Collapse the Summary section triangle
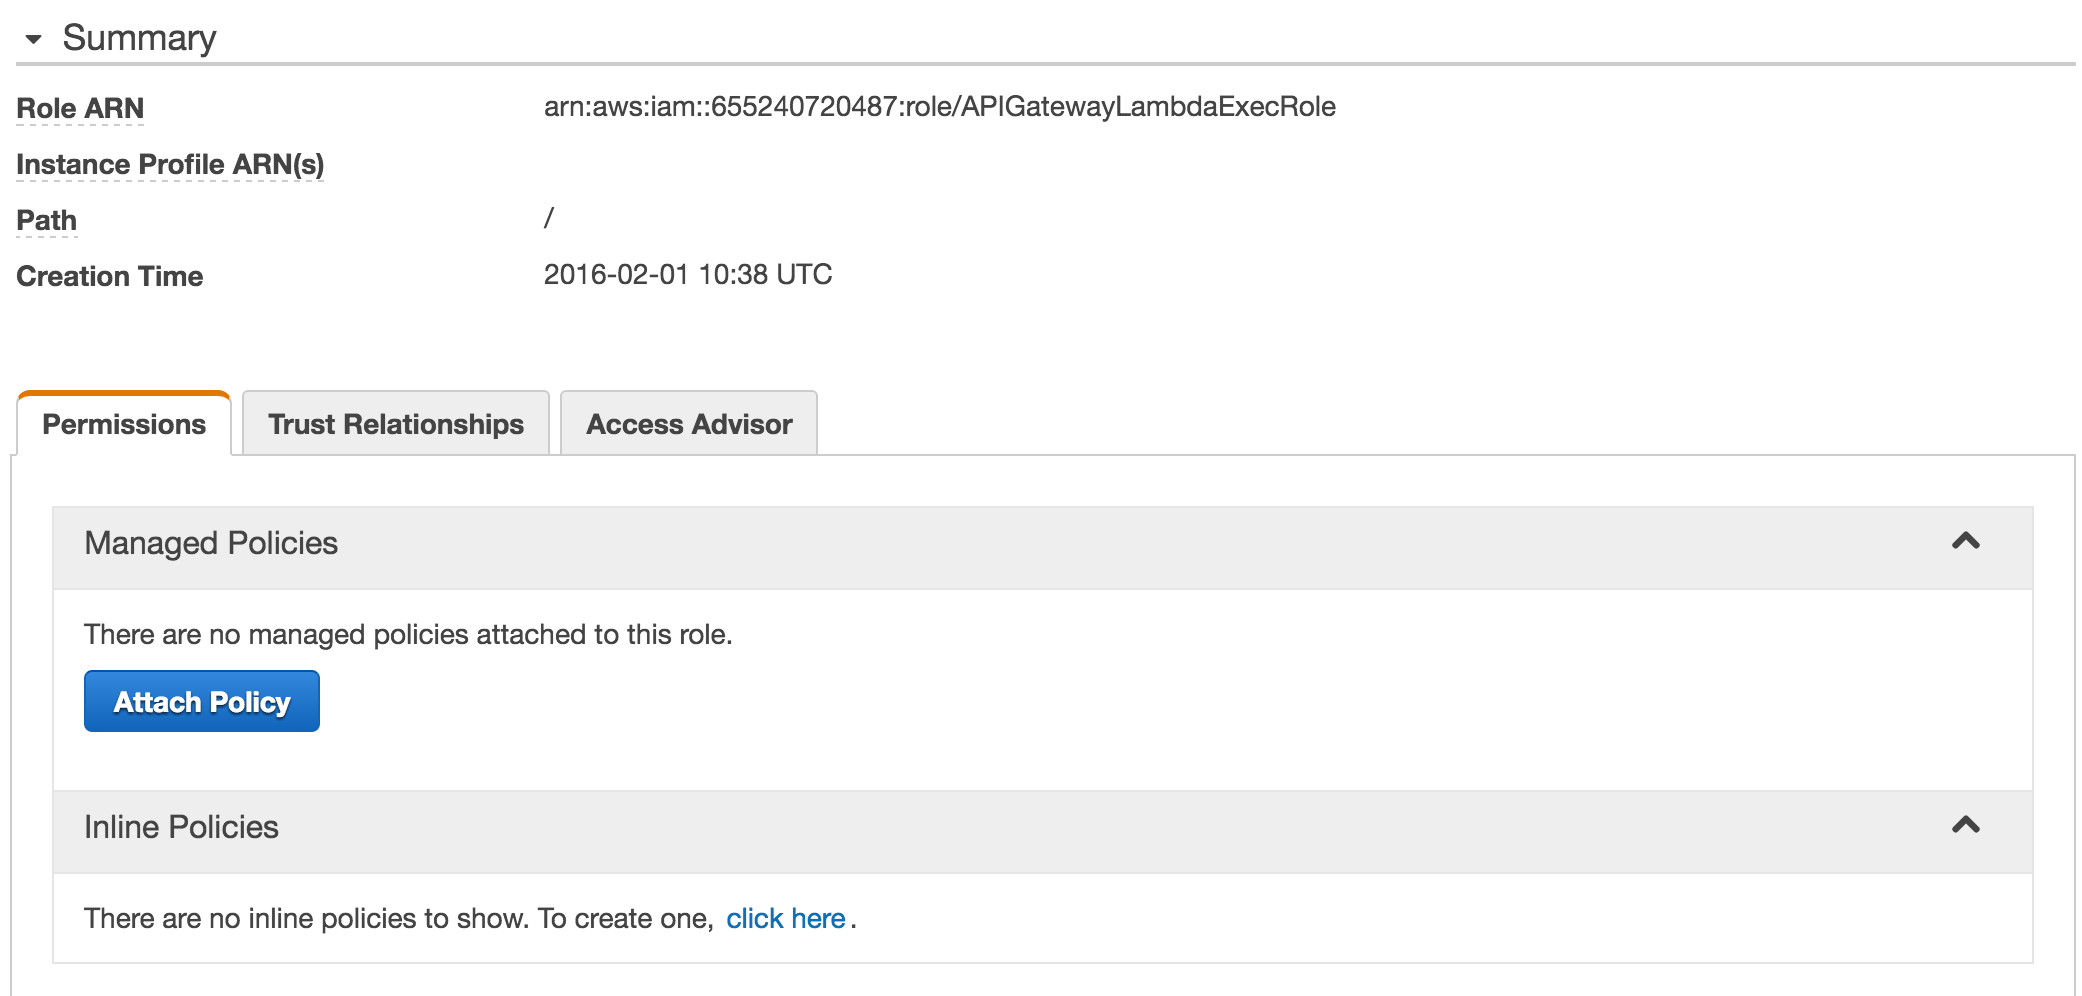The image size is (2082, 996). 33,40
